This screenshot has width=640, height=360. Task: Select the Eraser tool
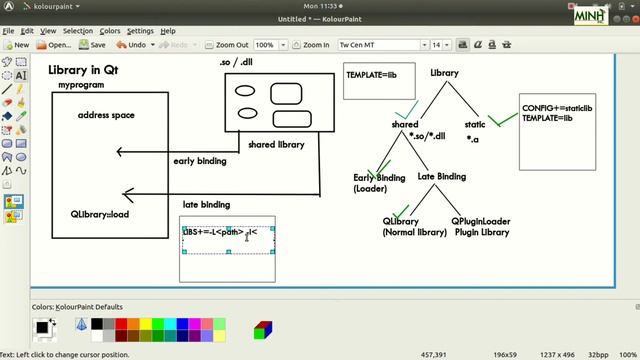7,102
